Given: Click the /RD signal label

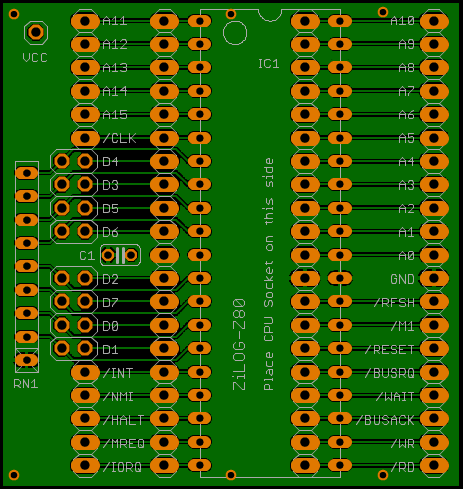Looking at the screenshot, I should [x=402, y=467].
